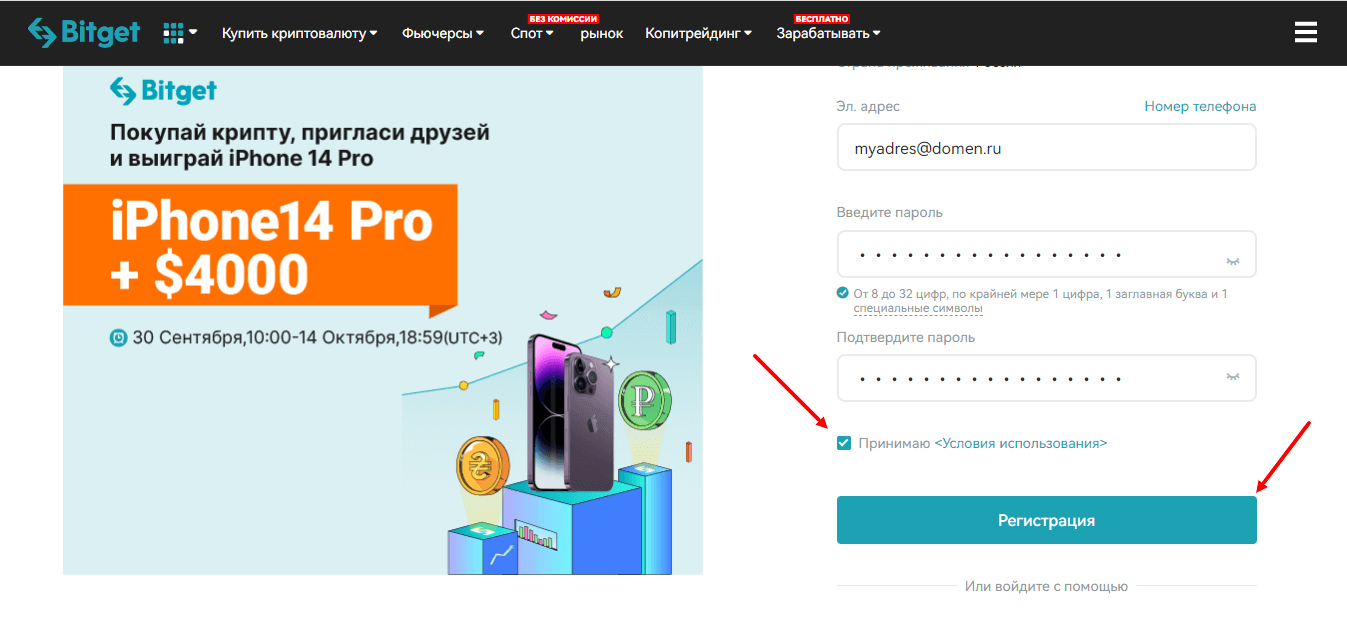This screenshot has height=617, width=1347.
Task: Expand the Копитрейдинг dropdown
Action: click(x=699, y=33)
